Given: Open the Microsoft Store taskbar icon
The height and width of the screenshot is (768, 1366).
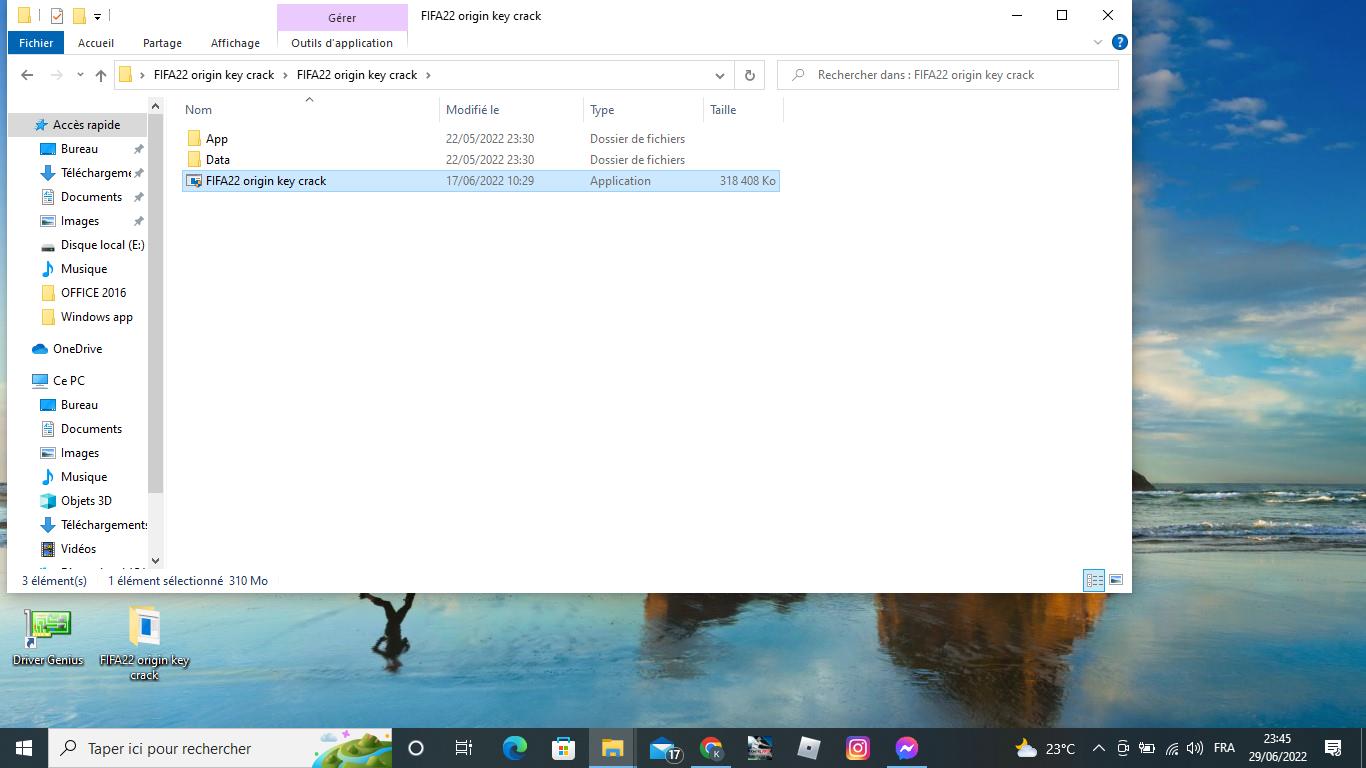Looking at the screenshot, I should 563,748.
